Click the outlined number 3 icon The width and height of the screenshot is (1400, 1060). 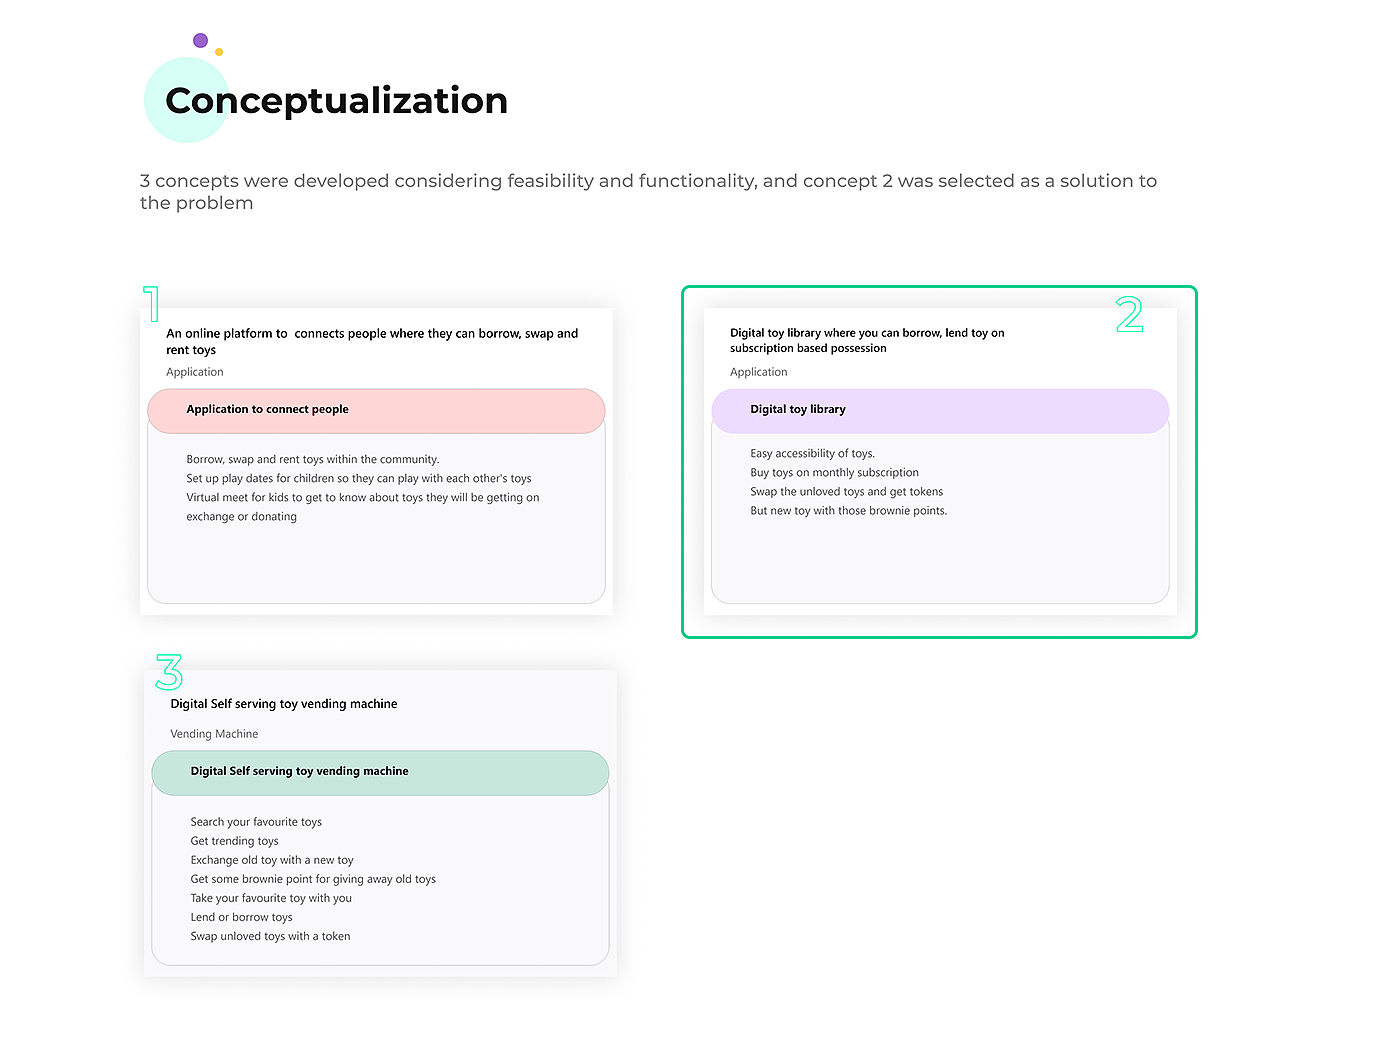(169, 672)
